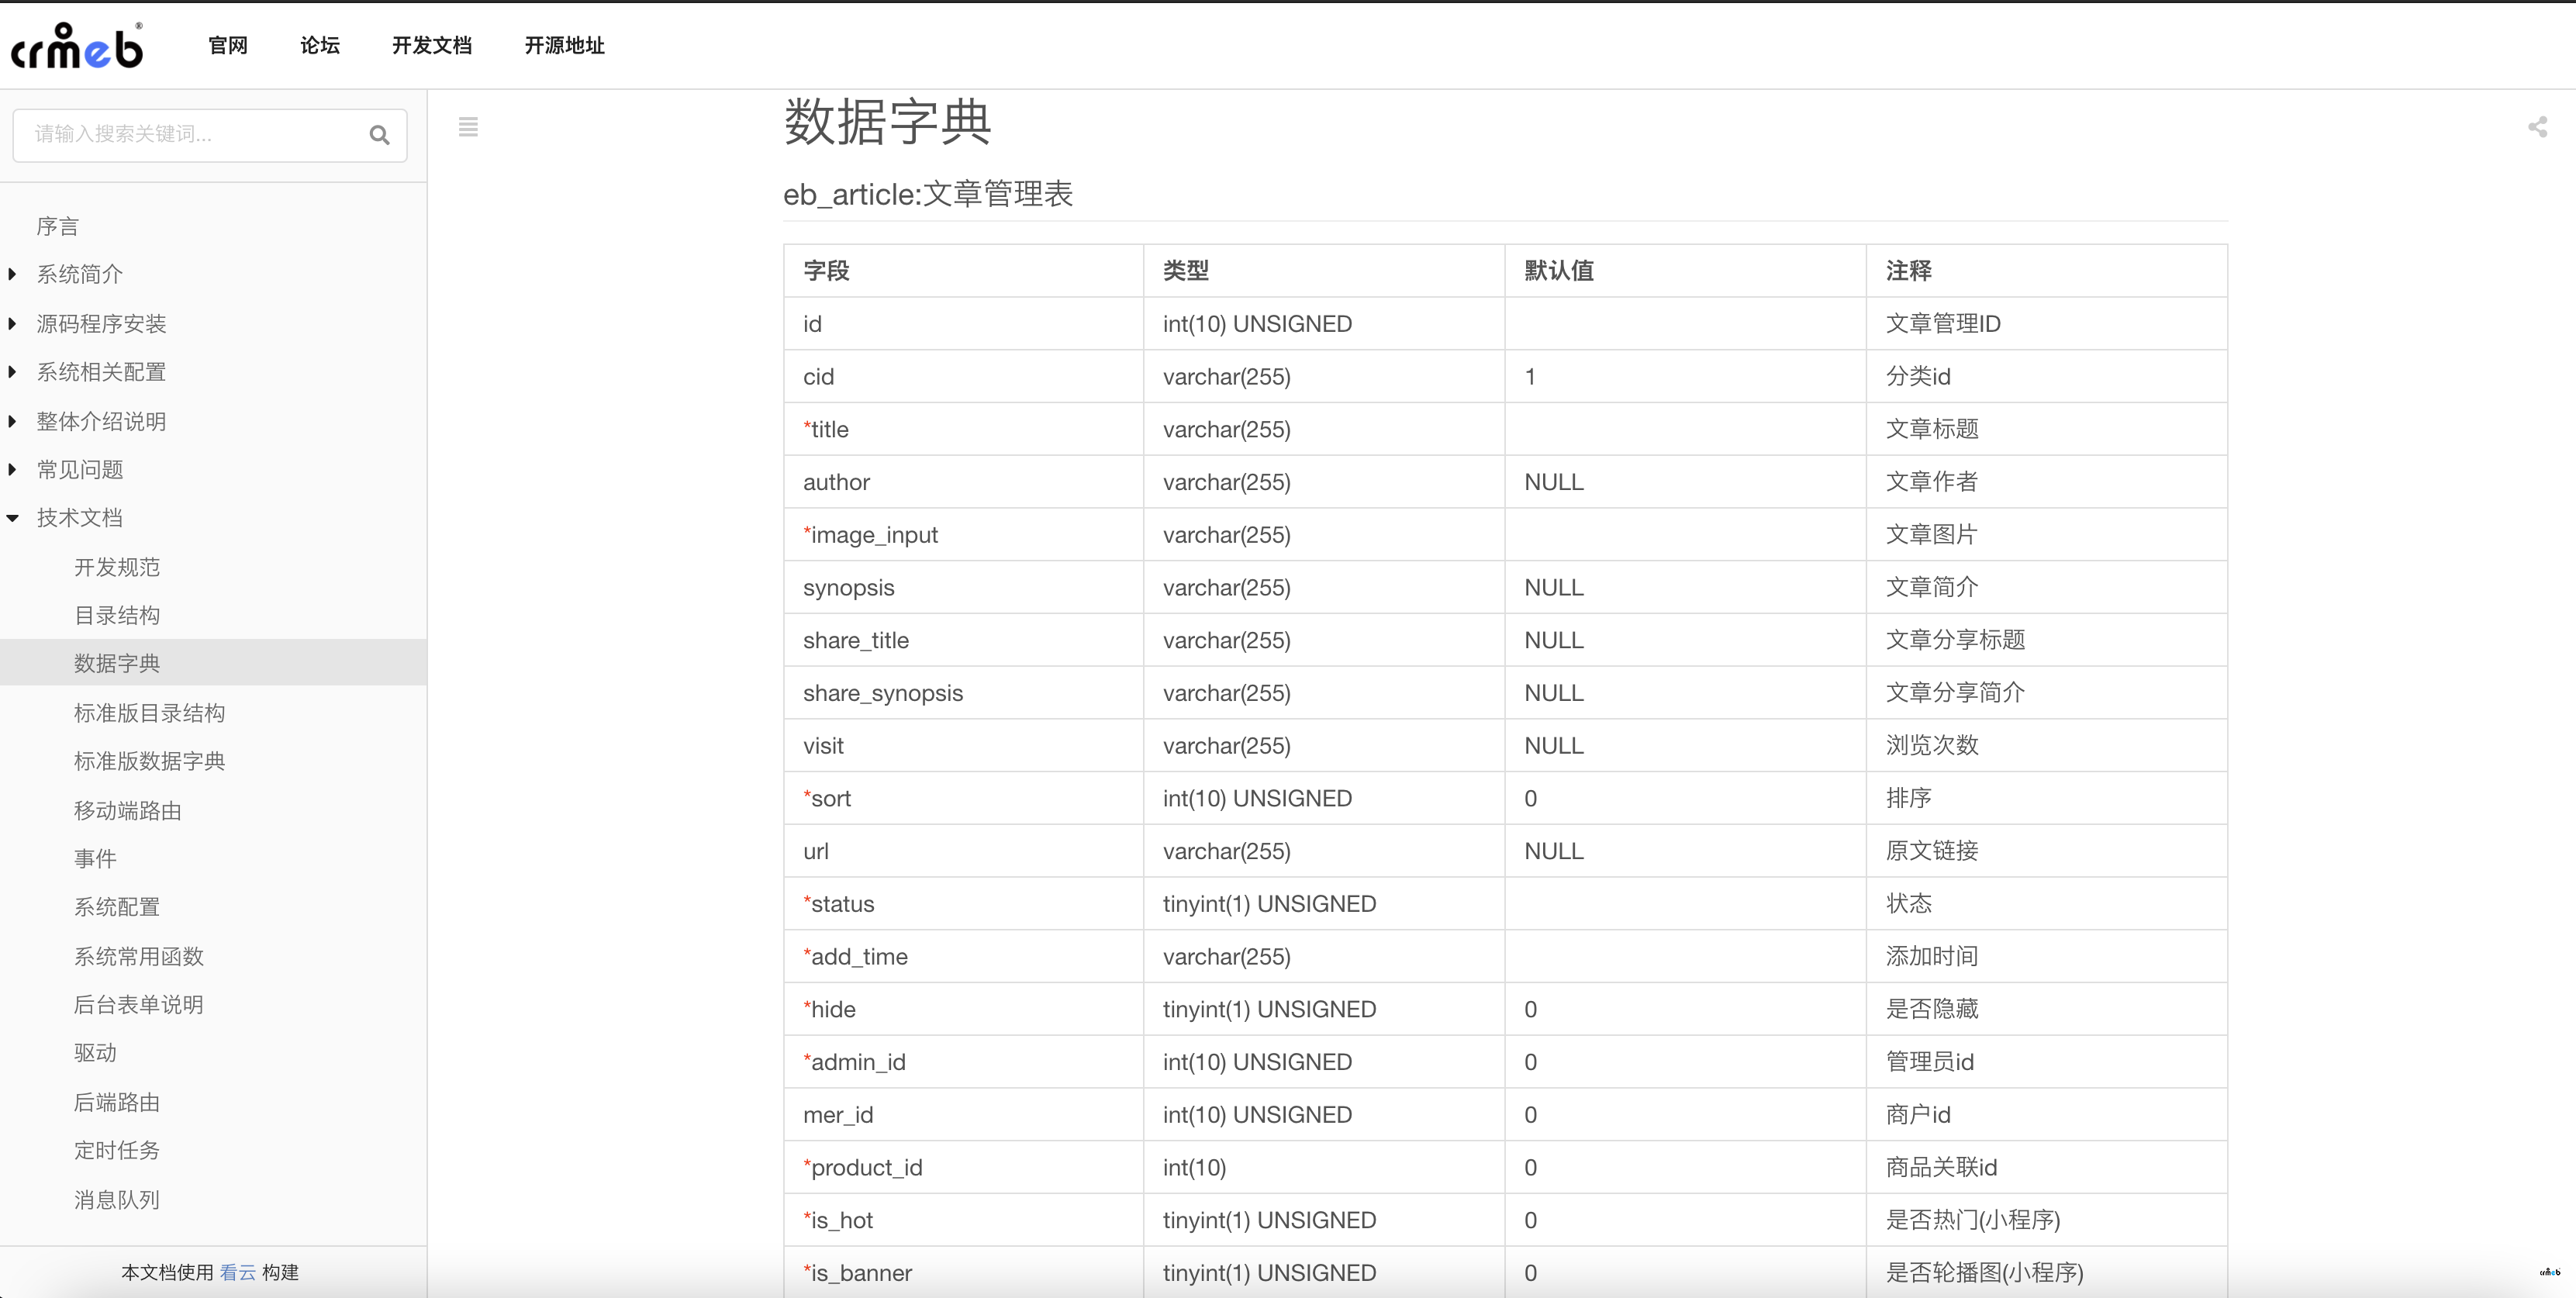Open 技术文档 section
This screenshot has height=1298, width=2576.
(80, 518)
